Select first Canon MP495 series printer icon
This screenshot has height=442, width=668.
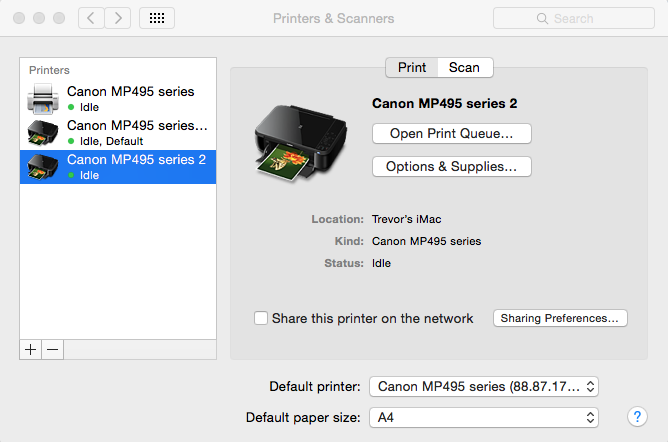[42, 98]
